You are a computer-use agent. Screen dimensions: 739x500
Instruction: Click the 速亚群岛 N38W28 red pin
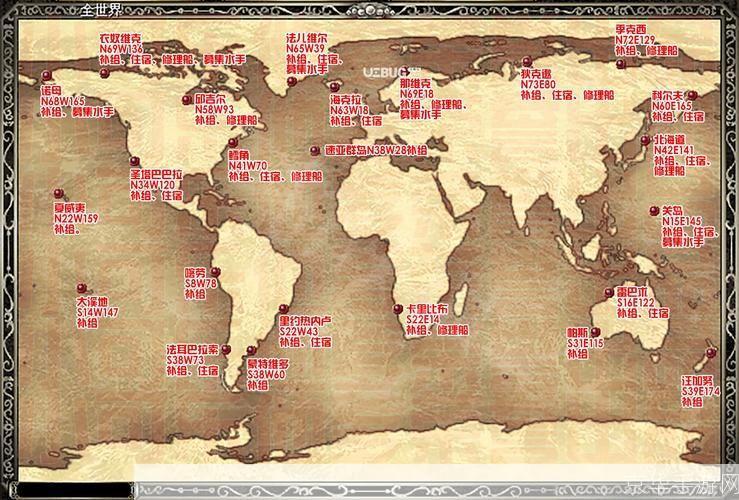pos(315,150)
